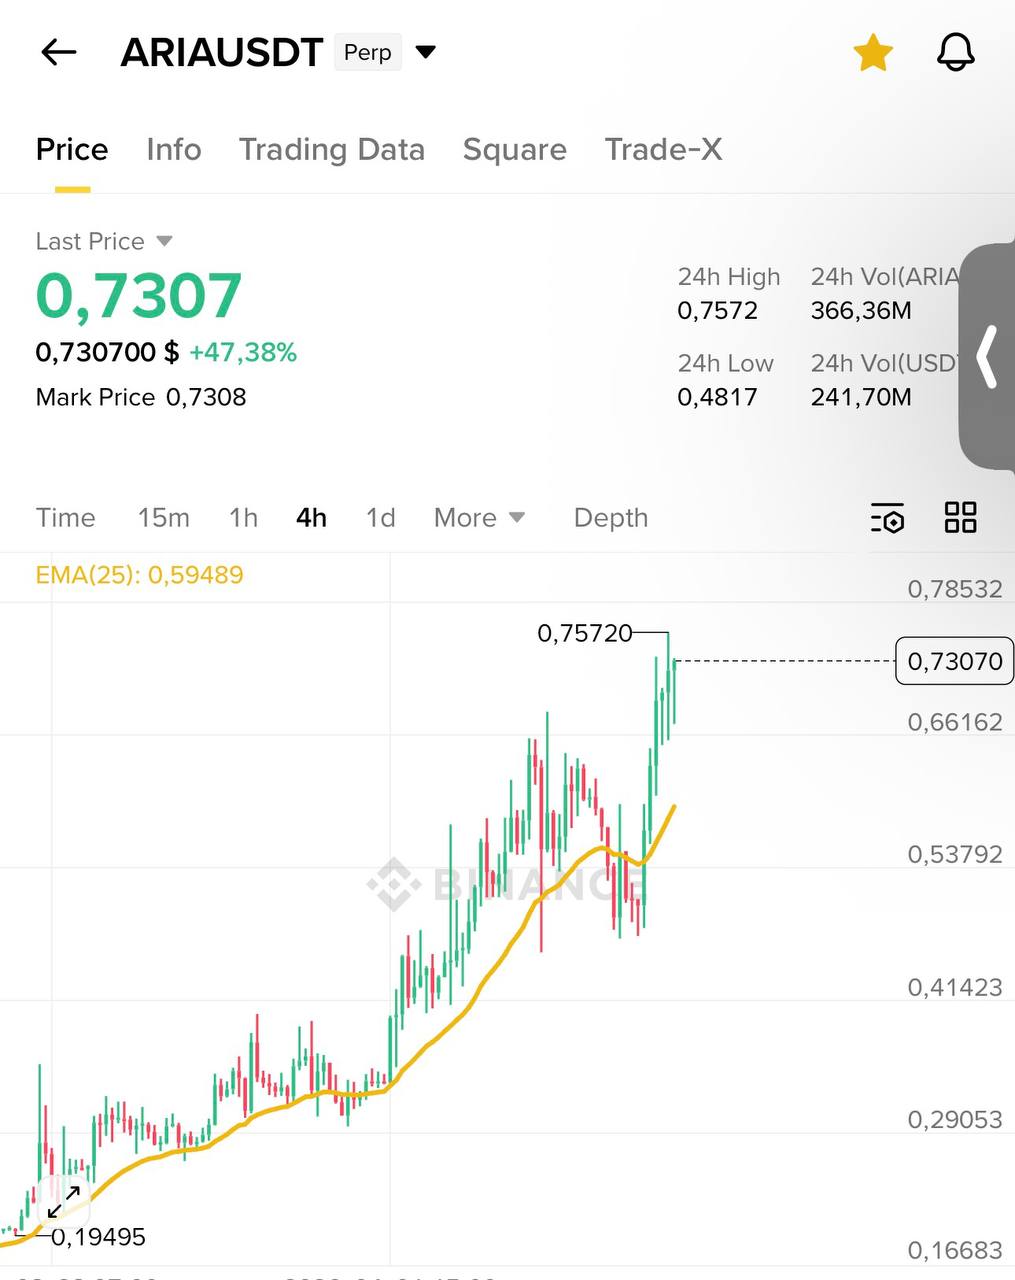Select the 1d chart interval
The width and height of the screenshot is (1015, 1280).
click(380, 518)
